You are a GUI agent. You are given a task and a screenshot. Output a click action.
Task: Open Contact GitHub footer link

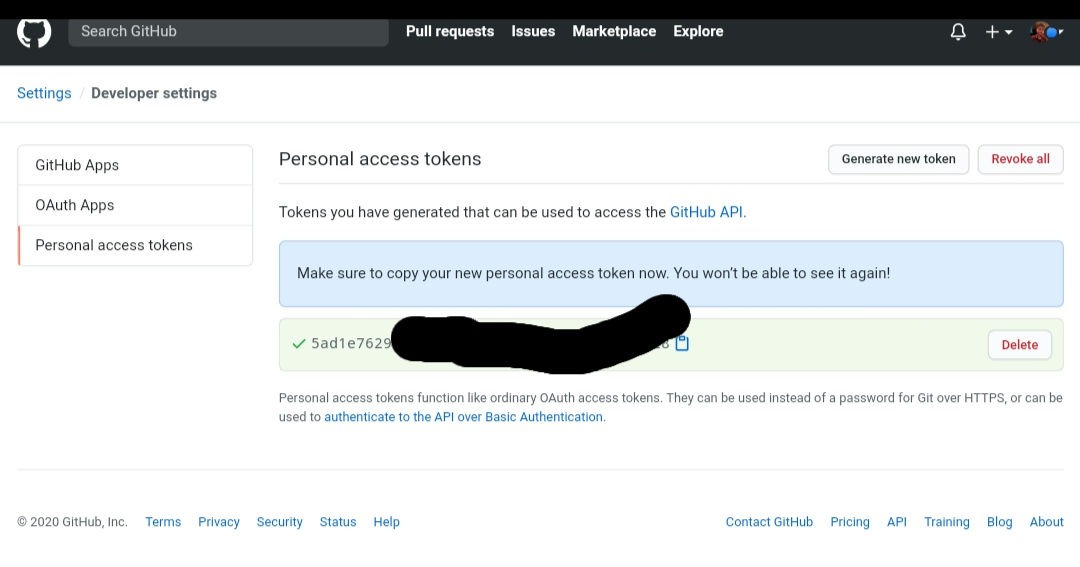[769, 522]
